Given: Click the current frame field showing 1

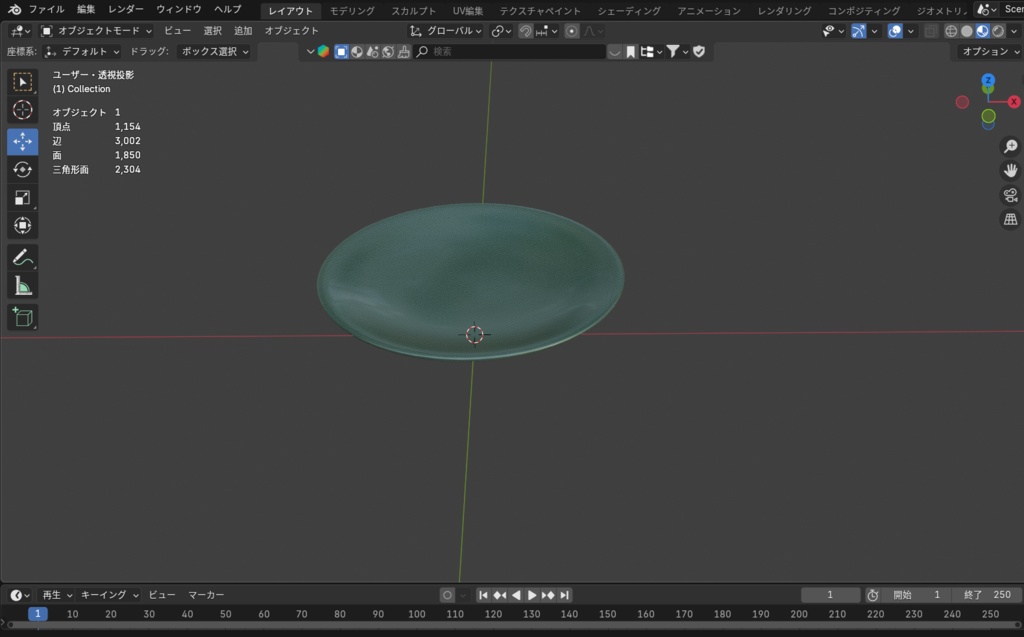Looking at the screenshot, I should [x=830, y=594].
